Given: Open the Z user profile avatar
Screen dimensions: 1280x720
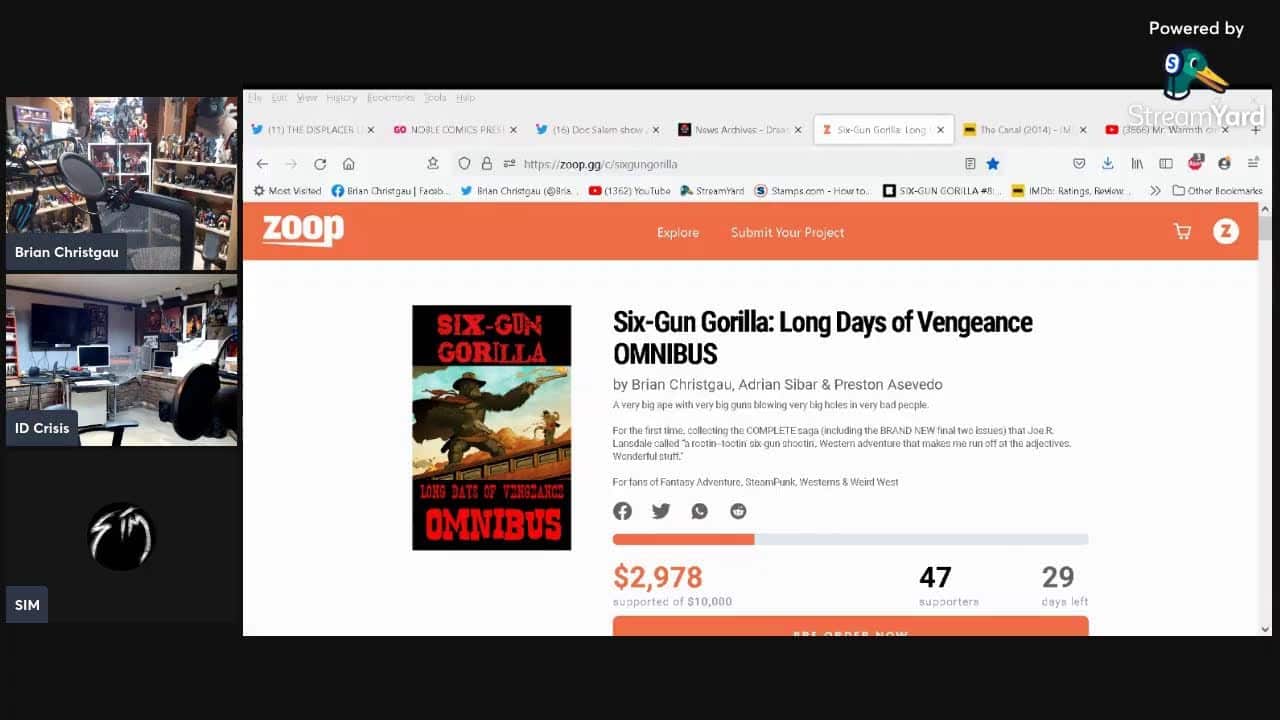Looking at the screenshot, I should coord(1226,232).
